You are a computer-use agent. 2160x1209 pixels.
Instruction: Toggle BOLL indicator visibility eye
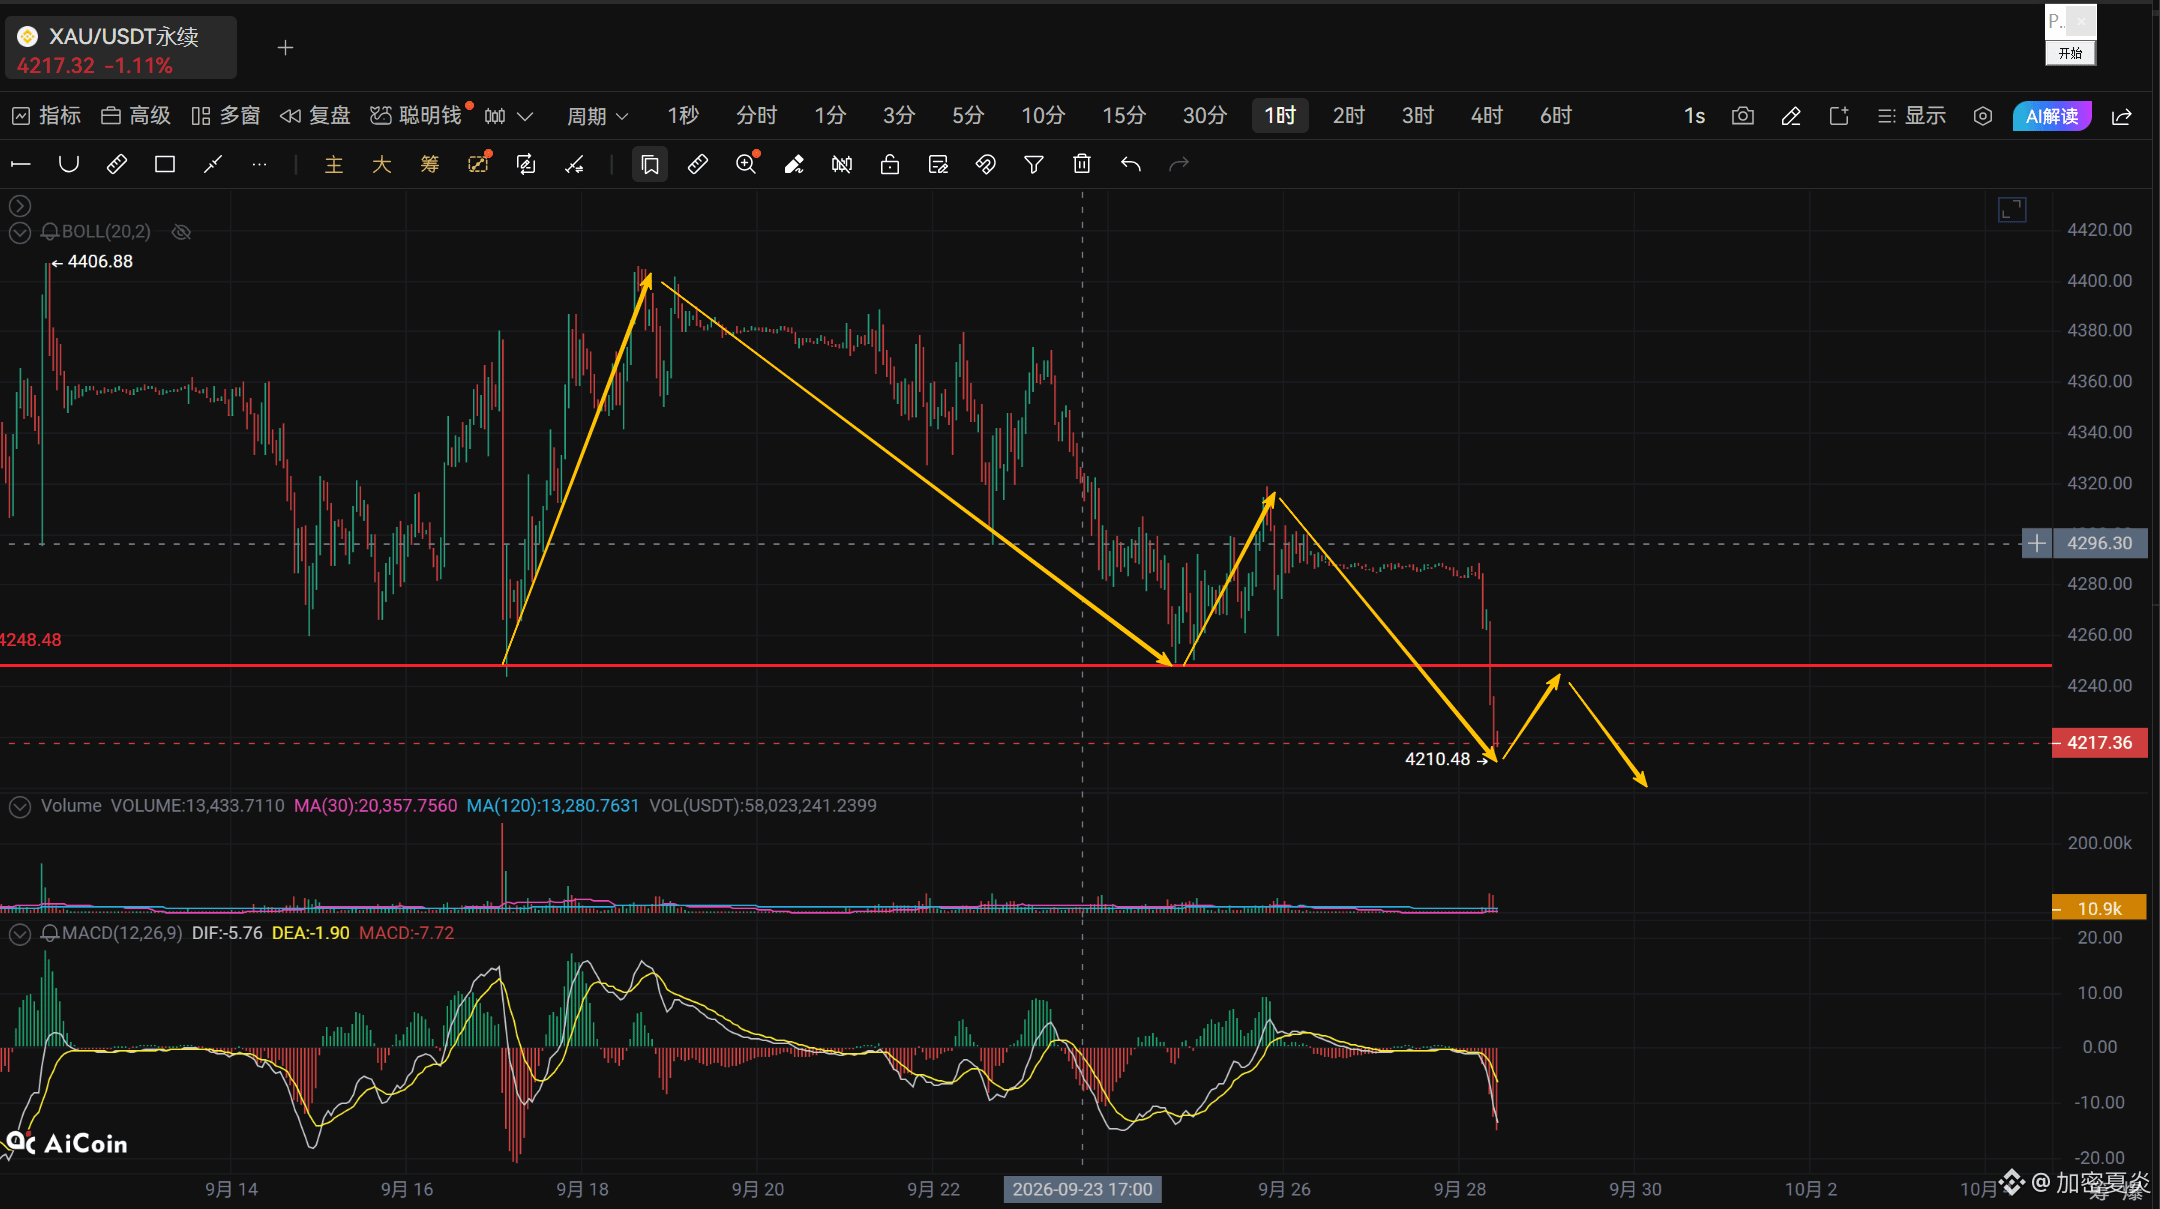[181, 232]
